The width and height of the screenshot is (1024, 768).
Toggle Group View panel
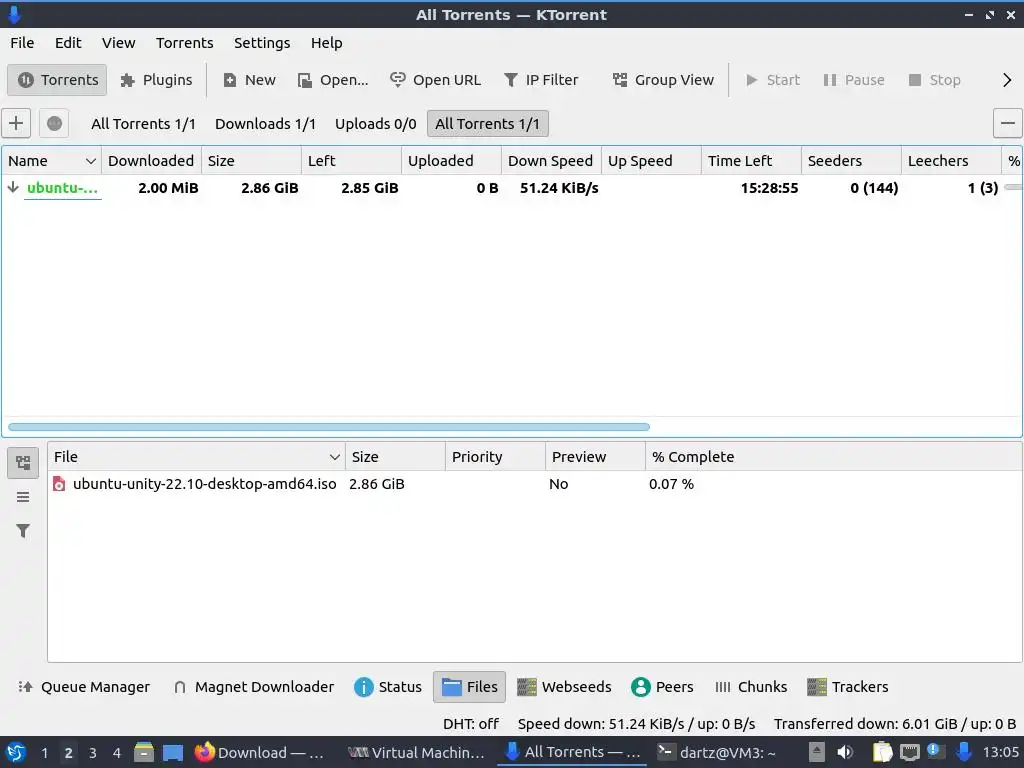click(663, 80)
